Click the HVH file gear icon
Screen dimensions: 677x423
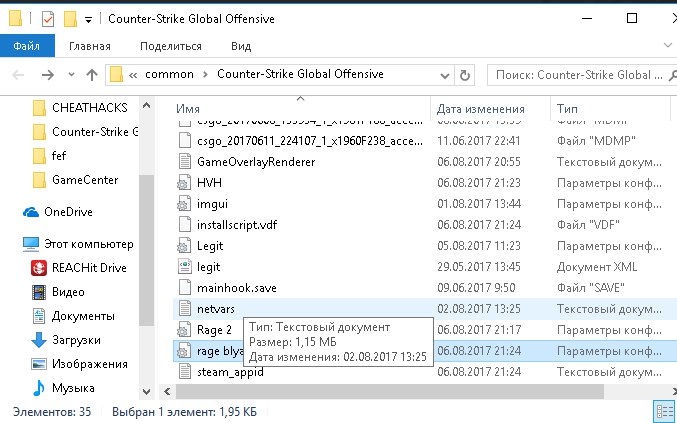tap(184, 183)
